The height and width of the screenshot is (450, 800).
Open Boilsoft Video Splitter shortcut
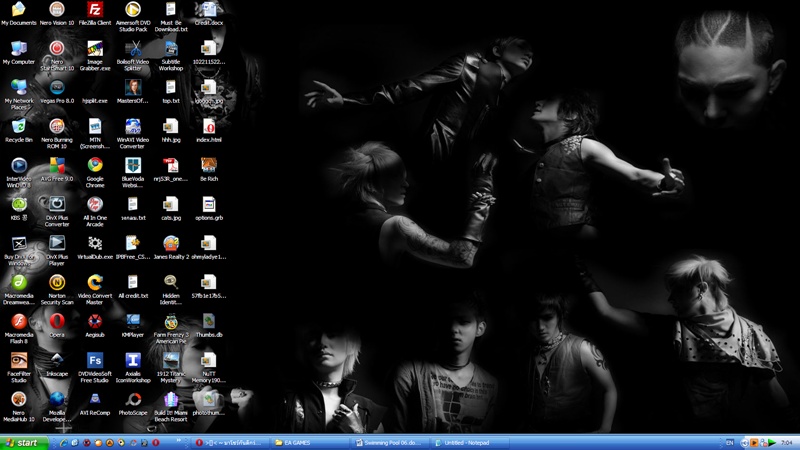pos(133,56)
